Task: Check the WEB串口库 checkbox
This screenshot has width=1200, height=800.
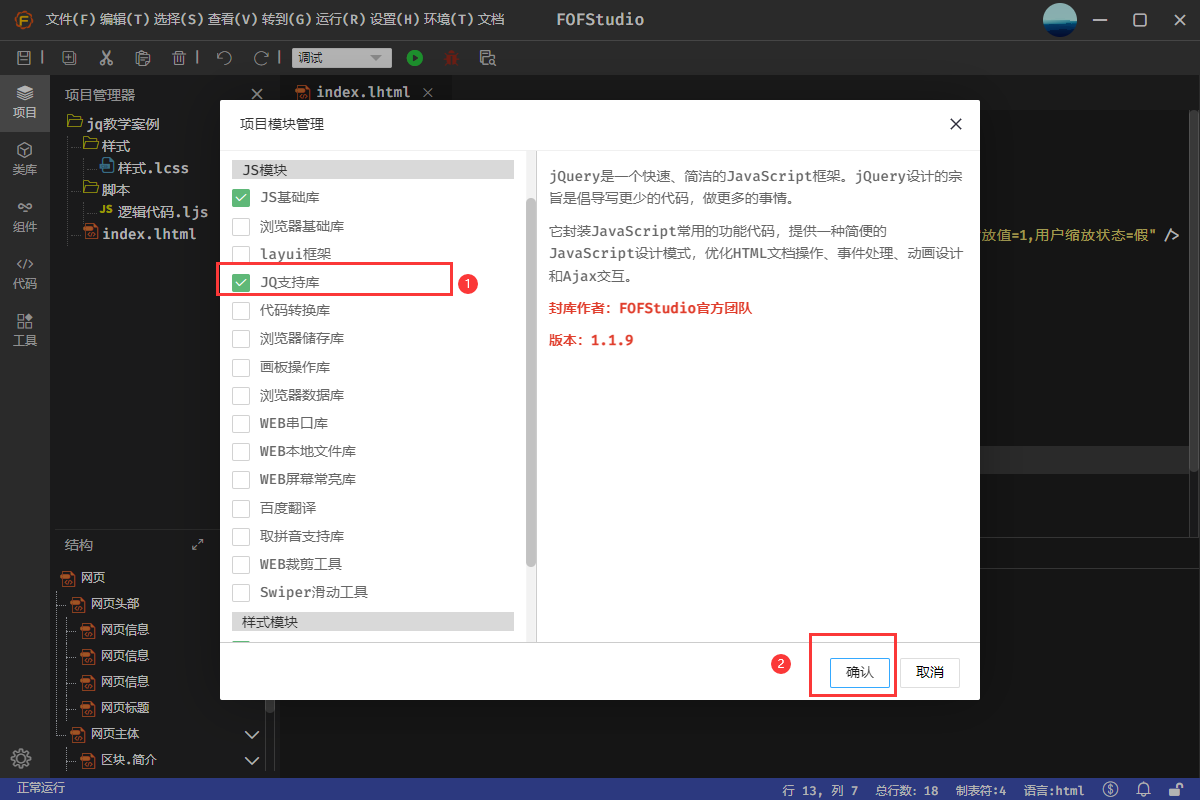Action: [x=241, y=423]
